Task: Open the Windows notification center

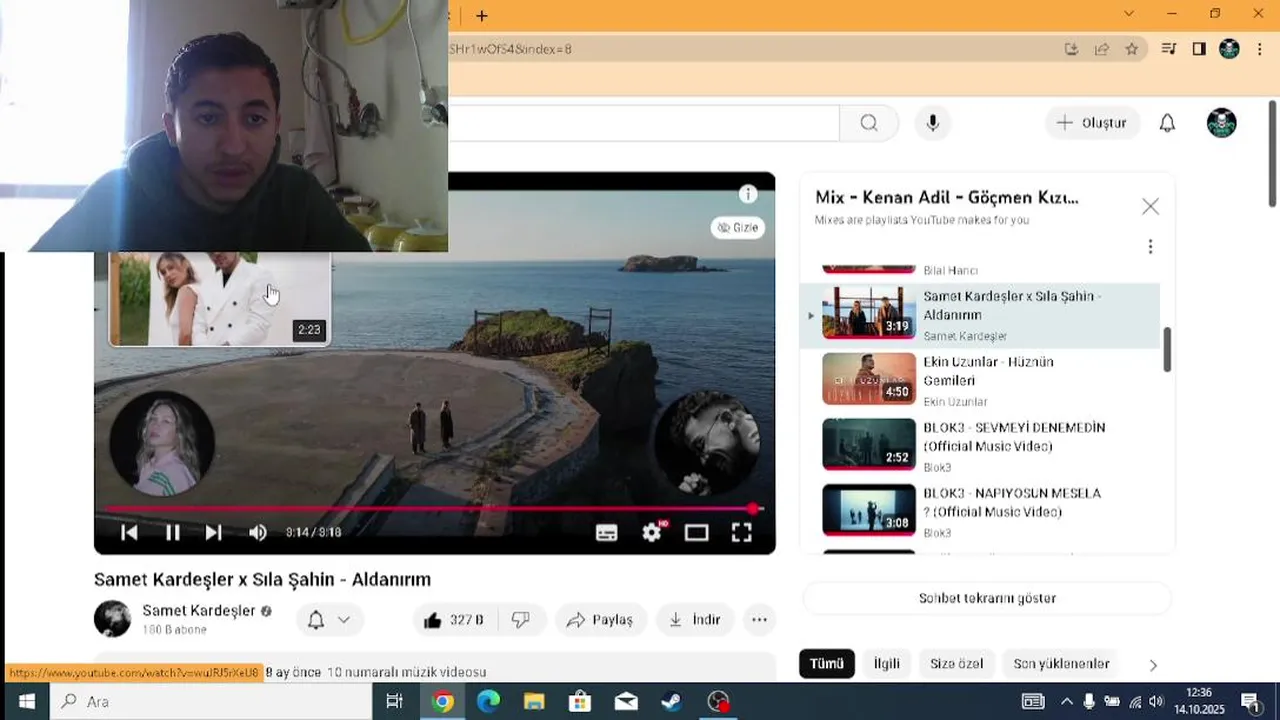Action: [1250, 701]
